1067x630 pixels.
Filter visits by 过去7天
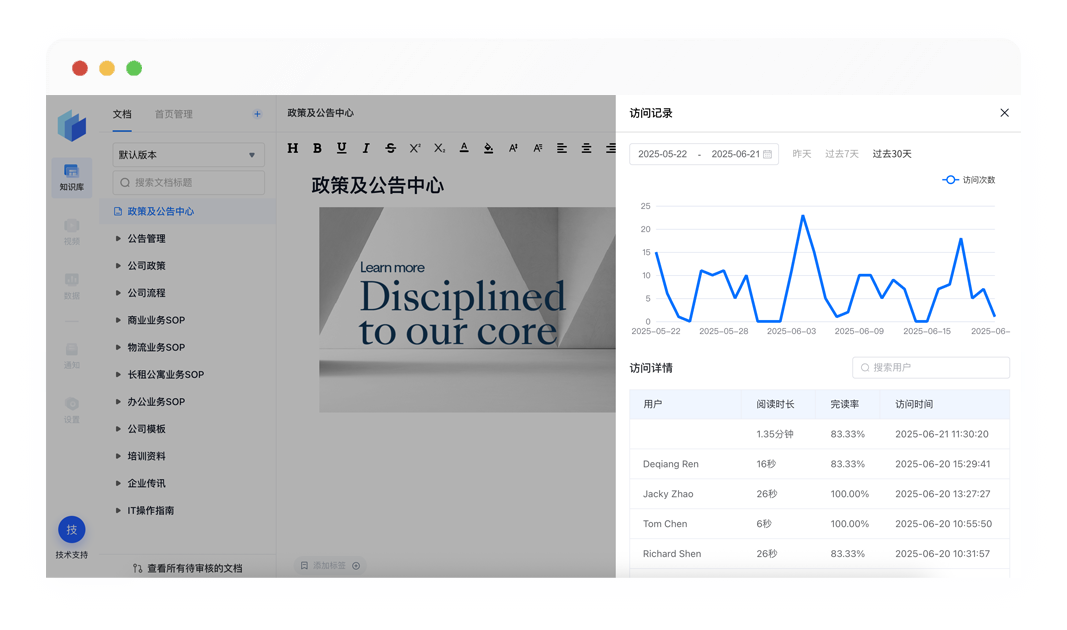pos(841,154)
